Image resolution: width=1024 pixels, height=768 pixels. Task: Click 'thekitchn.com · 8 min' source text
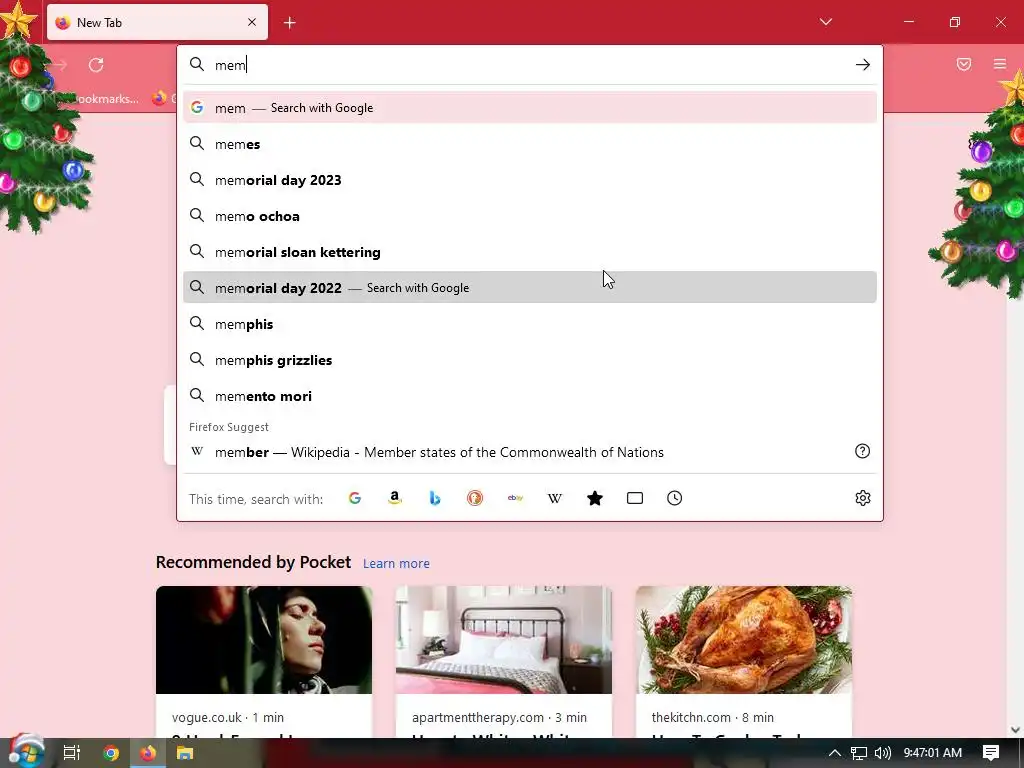pos(712,717)
